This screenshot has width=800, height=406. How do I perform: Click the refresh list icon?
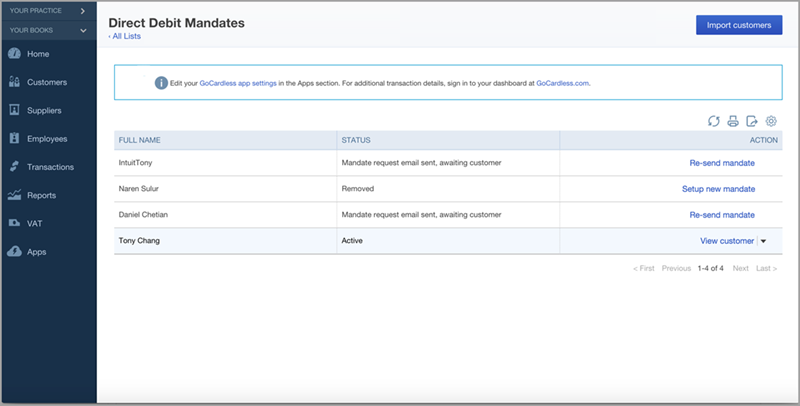(x=713, y=121)
